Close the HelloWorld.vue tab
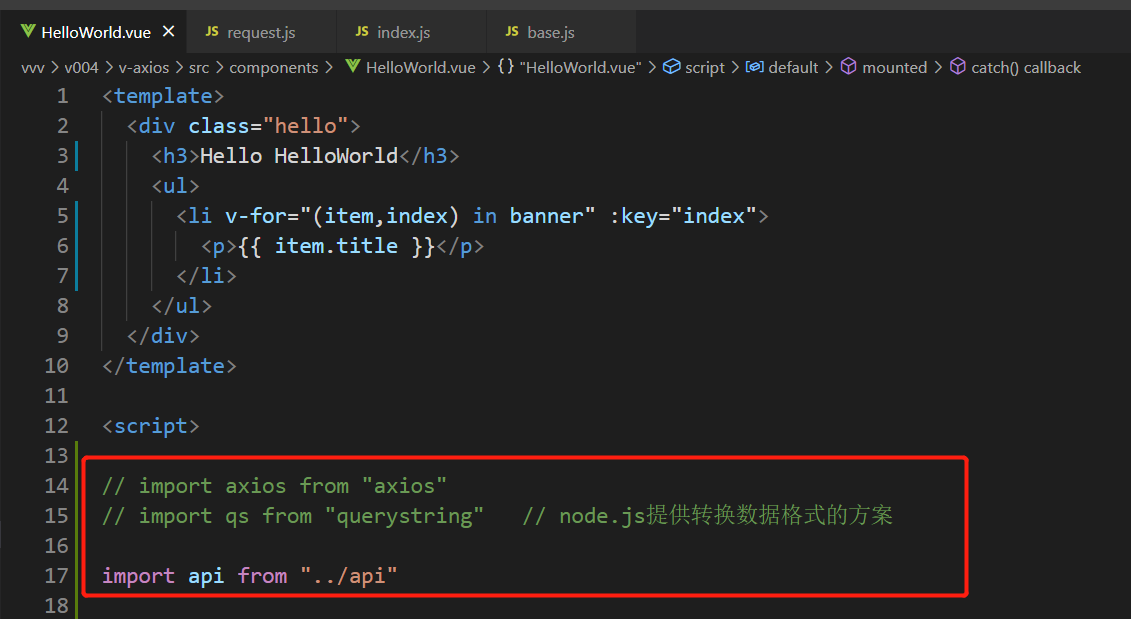Screen dimensions: 1131x619 (169, 32)
